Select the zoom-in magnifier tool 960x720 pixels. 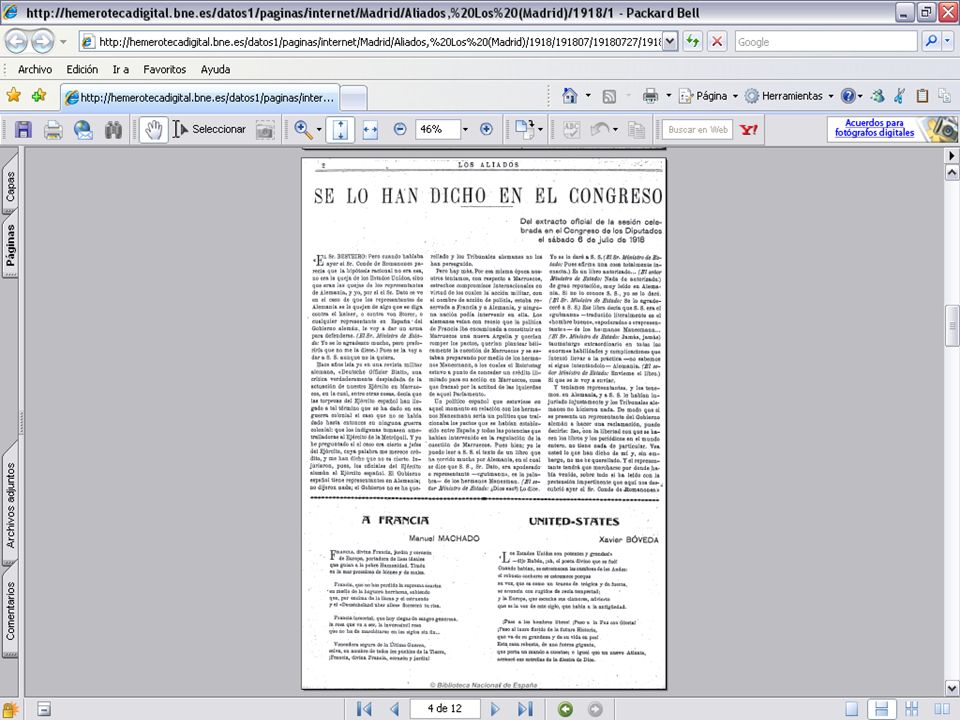(302, 129)
